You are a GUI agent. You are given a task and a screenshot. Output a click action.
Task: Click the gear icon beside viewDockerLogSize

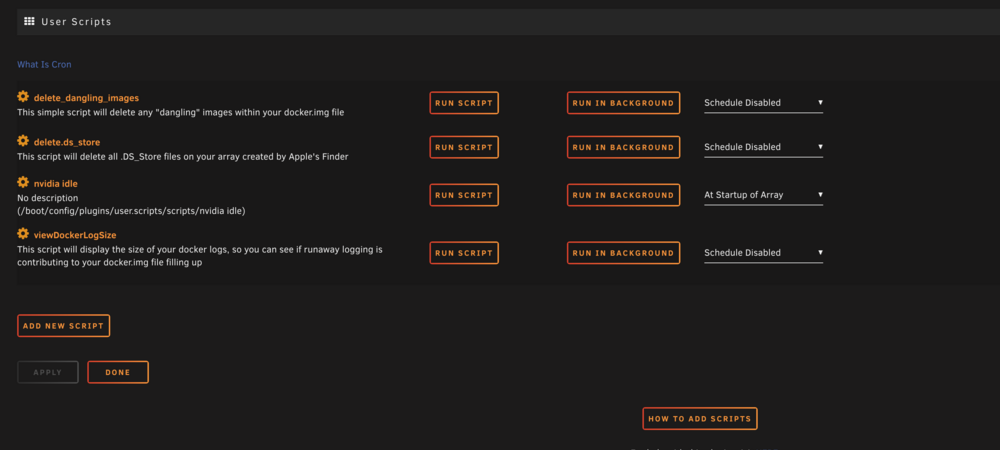click(x=23, y=234)
